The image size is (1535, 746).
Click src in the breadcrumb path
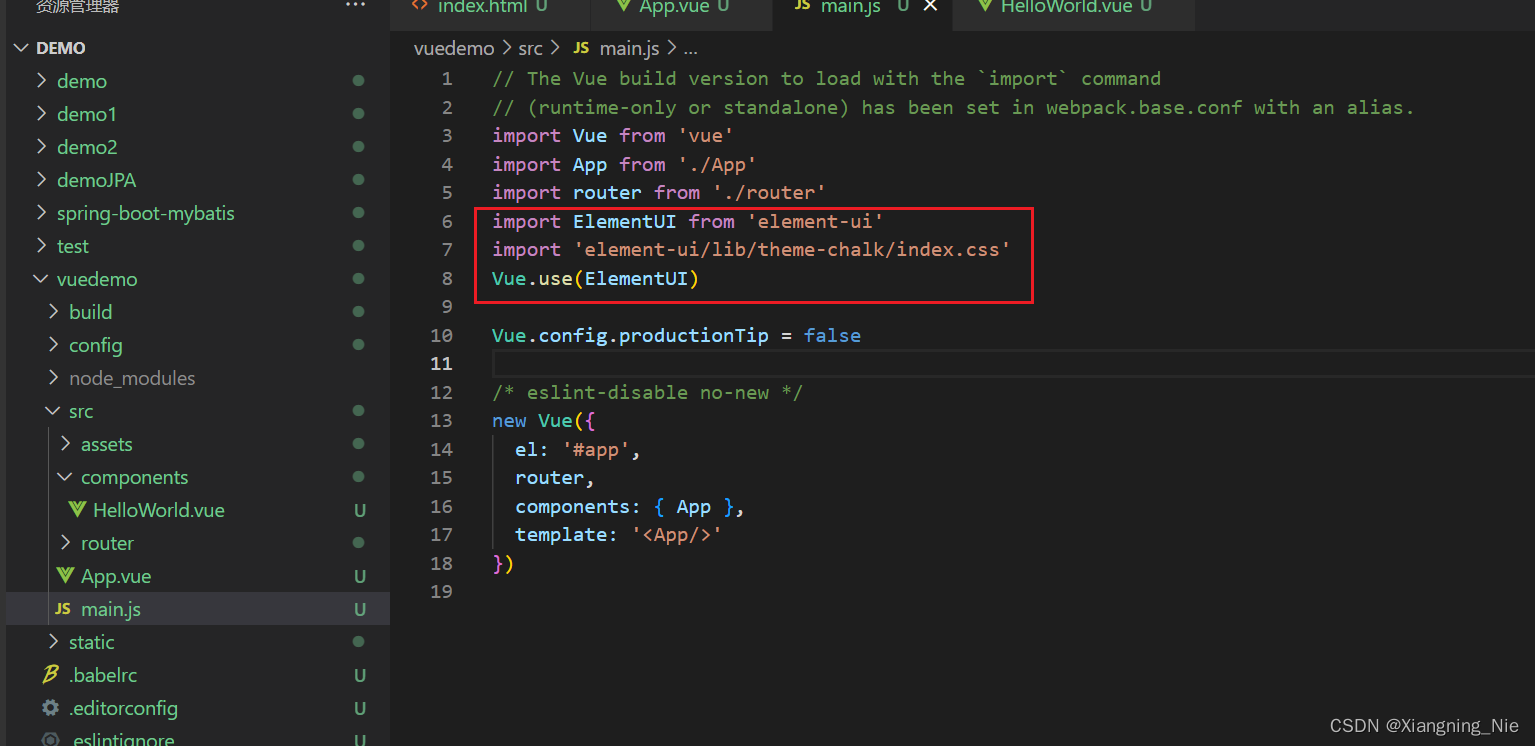coord(530,48)
